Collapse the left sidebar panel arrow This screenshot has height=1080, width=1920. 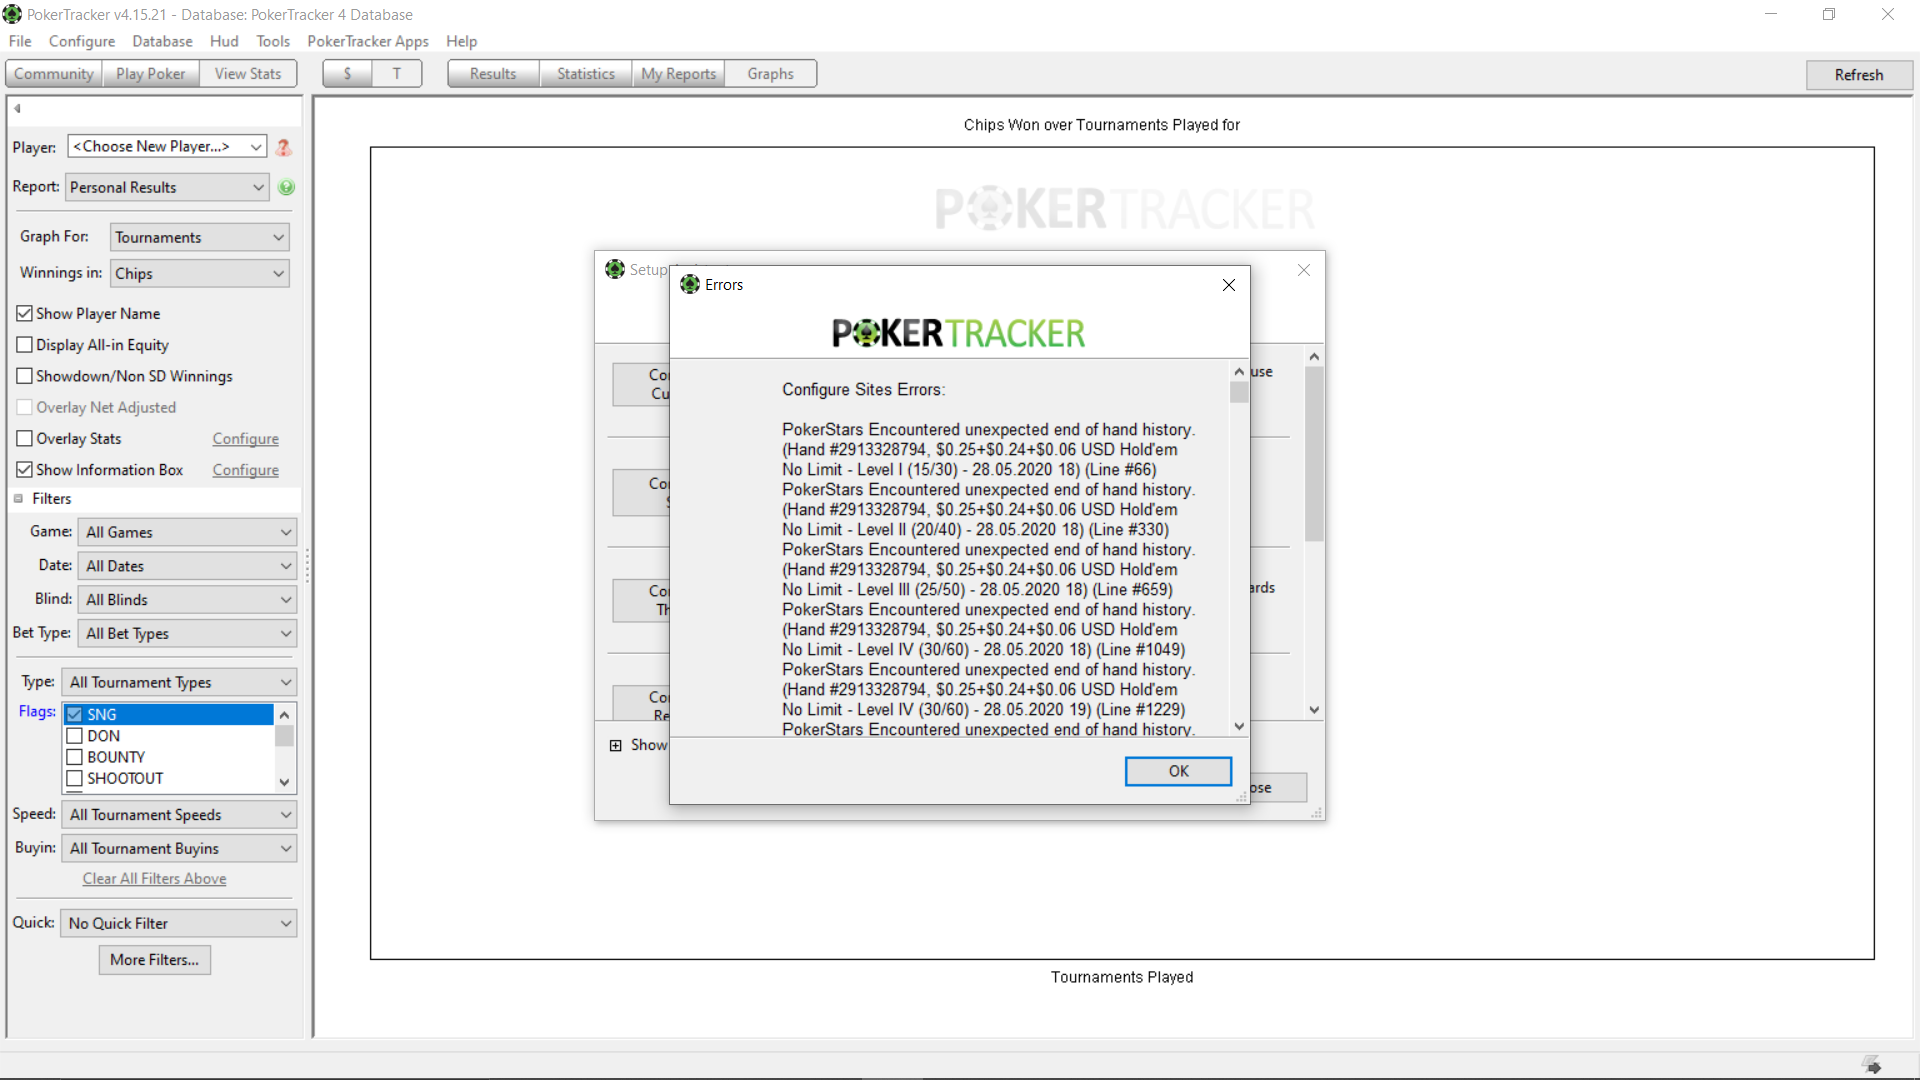click(17, 109)
